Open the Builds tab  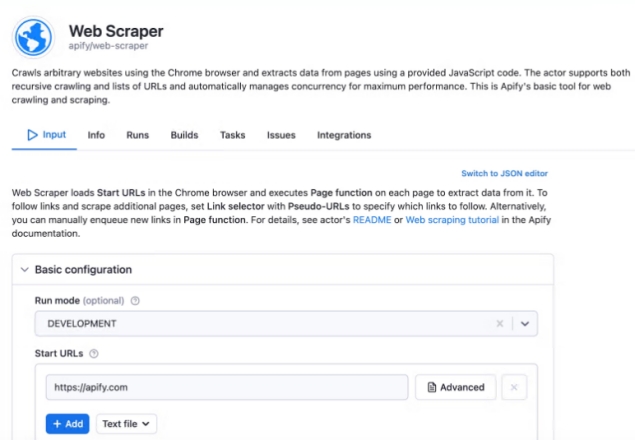(184, 135)
